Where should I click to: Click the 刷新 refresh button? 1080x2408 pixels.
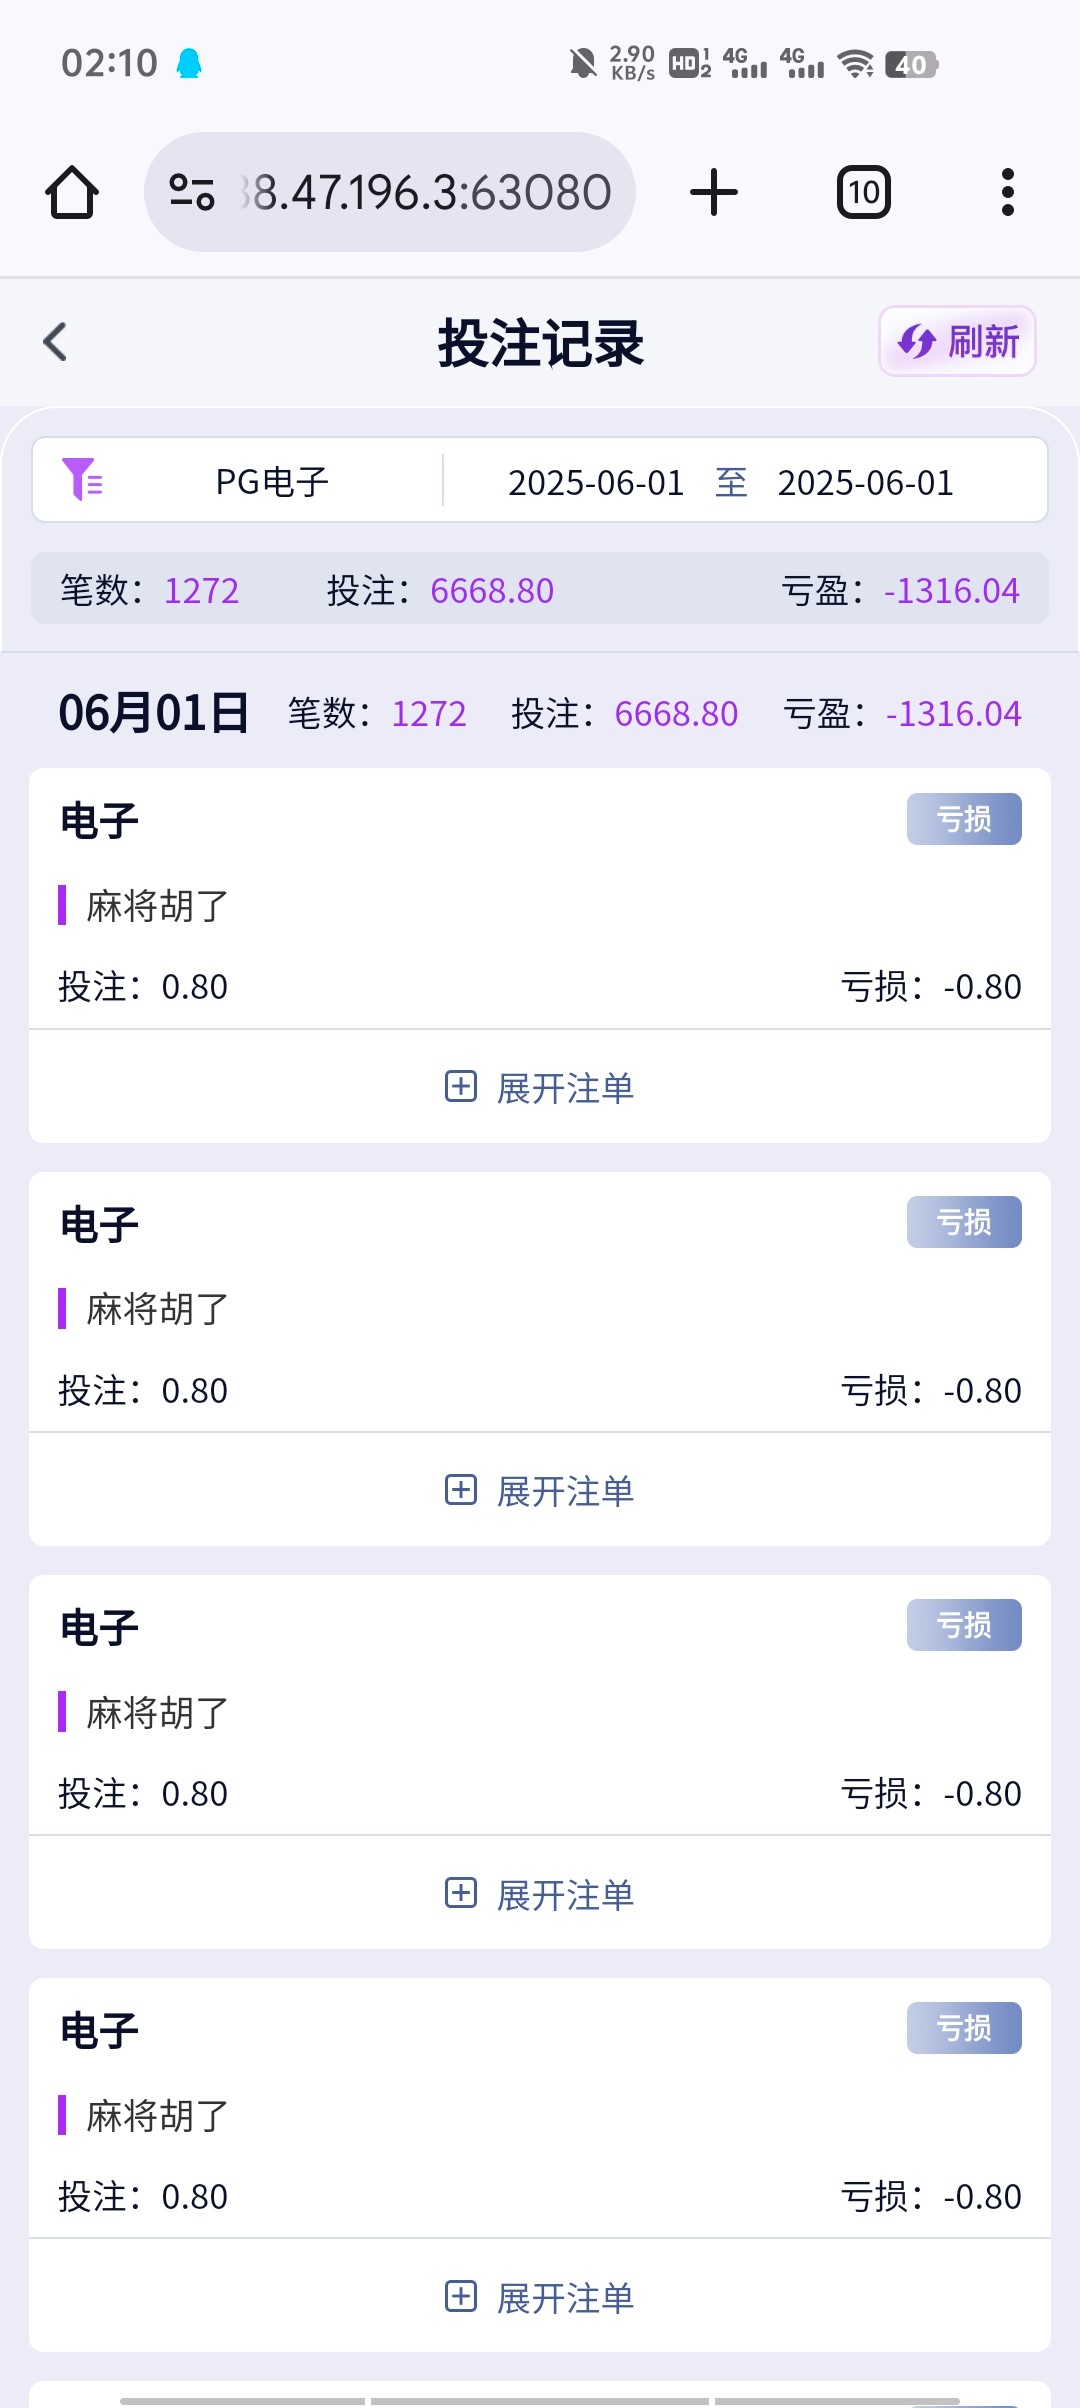point(957,342)
